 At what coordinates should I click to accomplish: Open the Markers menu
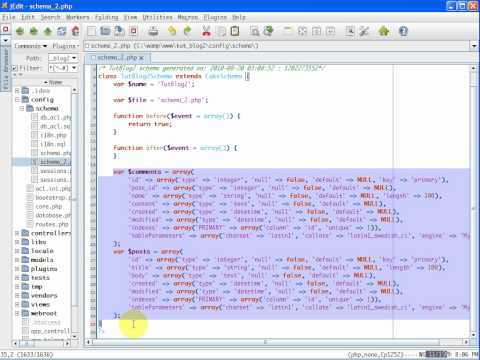78,17
